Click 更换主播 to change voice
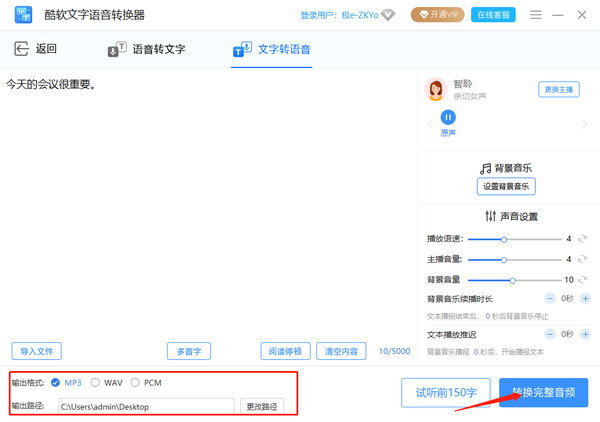This screenshot has width=600, height=422. click(559, 90)
